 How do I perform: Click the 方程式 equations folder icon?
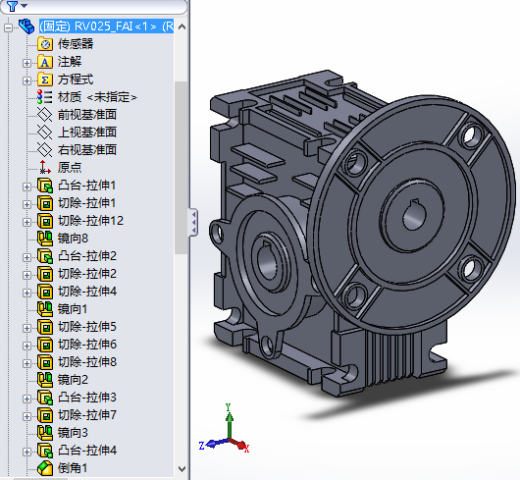tap(45, 79)
